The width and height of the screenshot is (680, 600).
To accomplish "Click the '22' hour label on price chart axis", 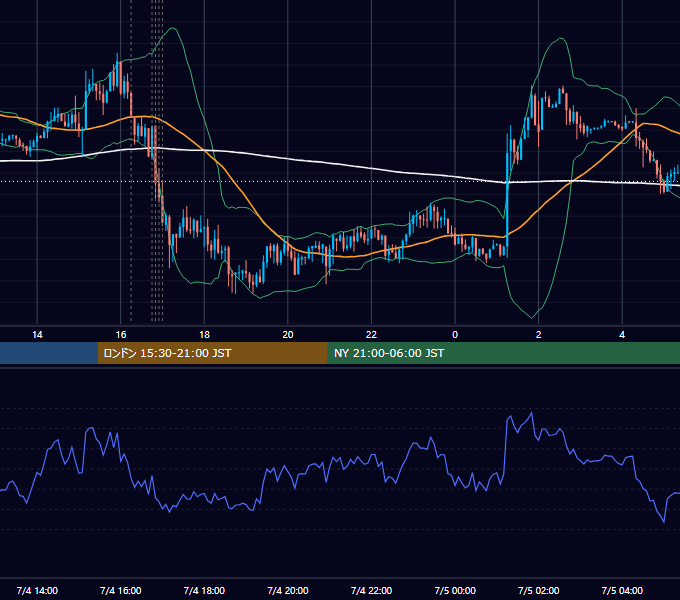I will click(371, 335).
